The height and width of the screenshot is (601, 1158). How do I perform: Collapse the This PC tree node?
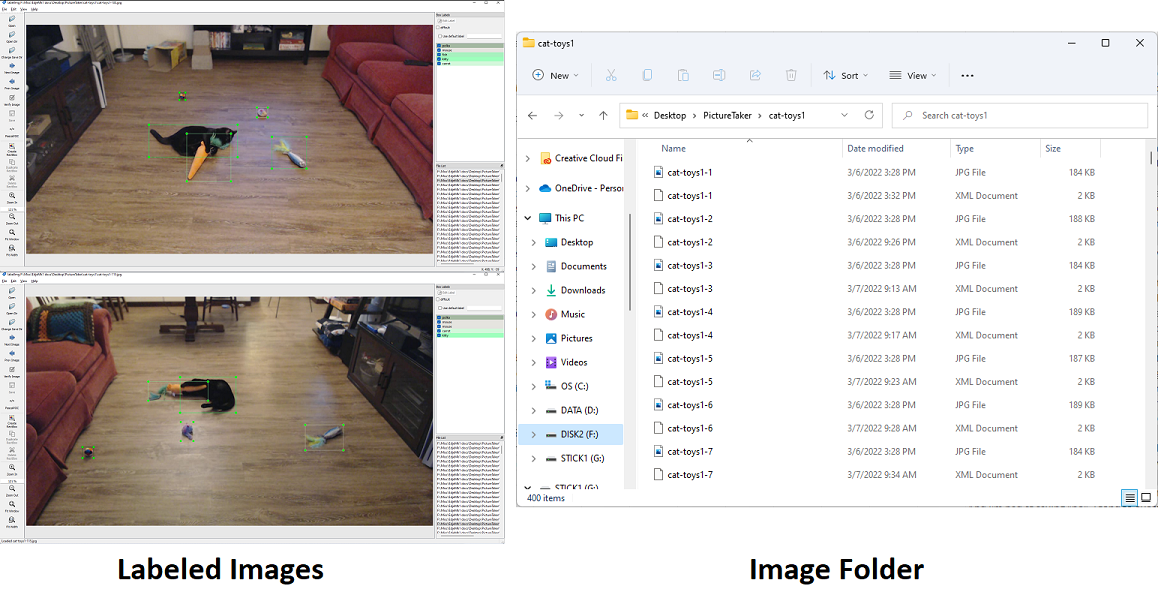[527, 218]
